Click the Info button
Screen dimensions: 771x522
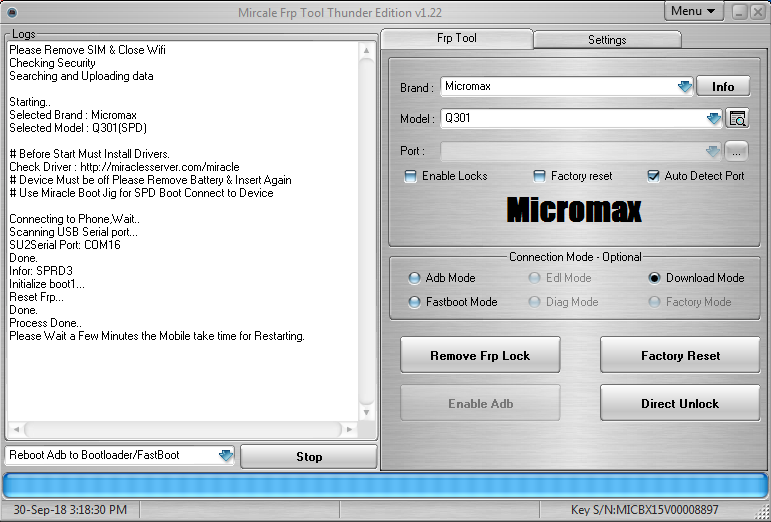point(723,87)
